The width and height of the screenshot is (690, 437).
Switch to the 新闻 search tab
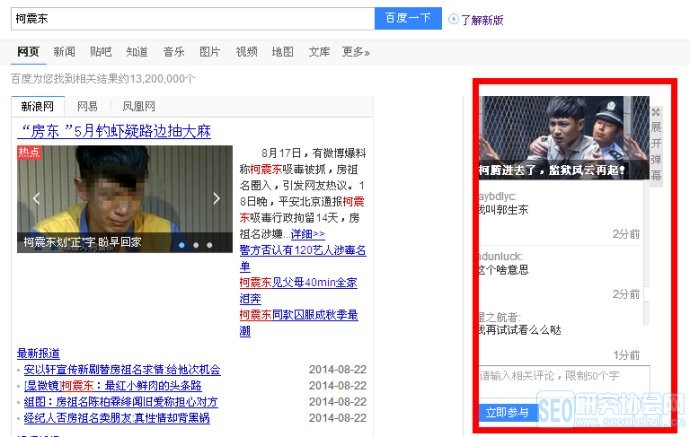[64, 52]
